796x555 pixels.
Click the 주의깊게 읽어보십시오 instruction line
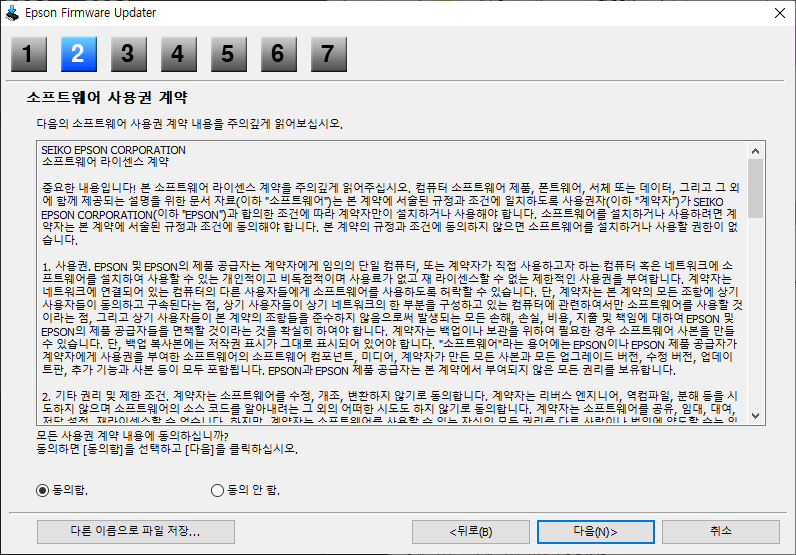point(189,123)
